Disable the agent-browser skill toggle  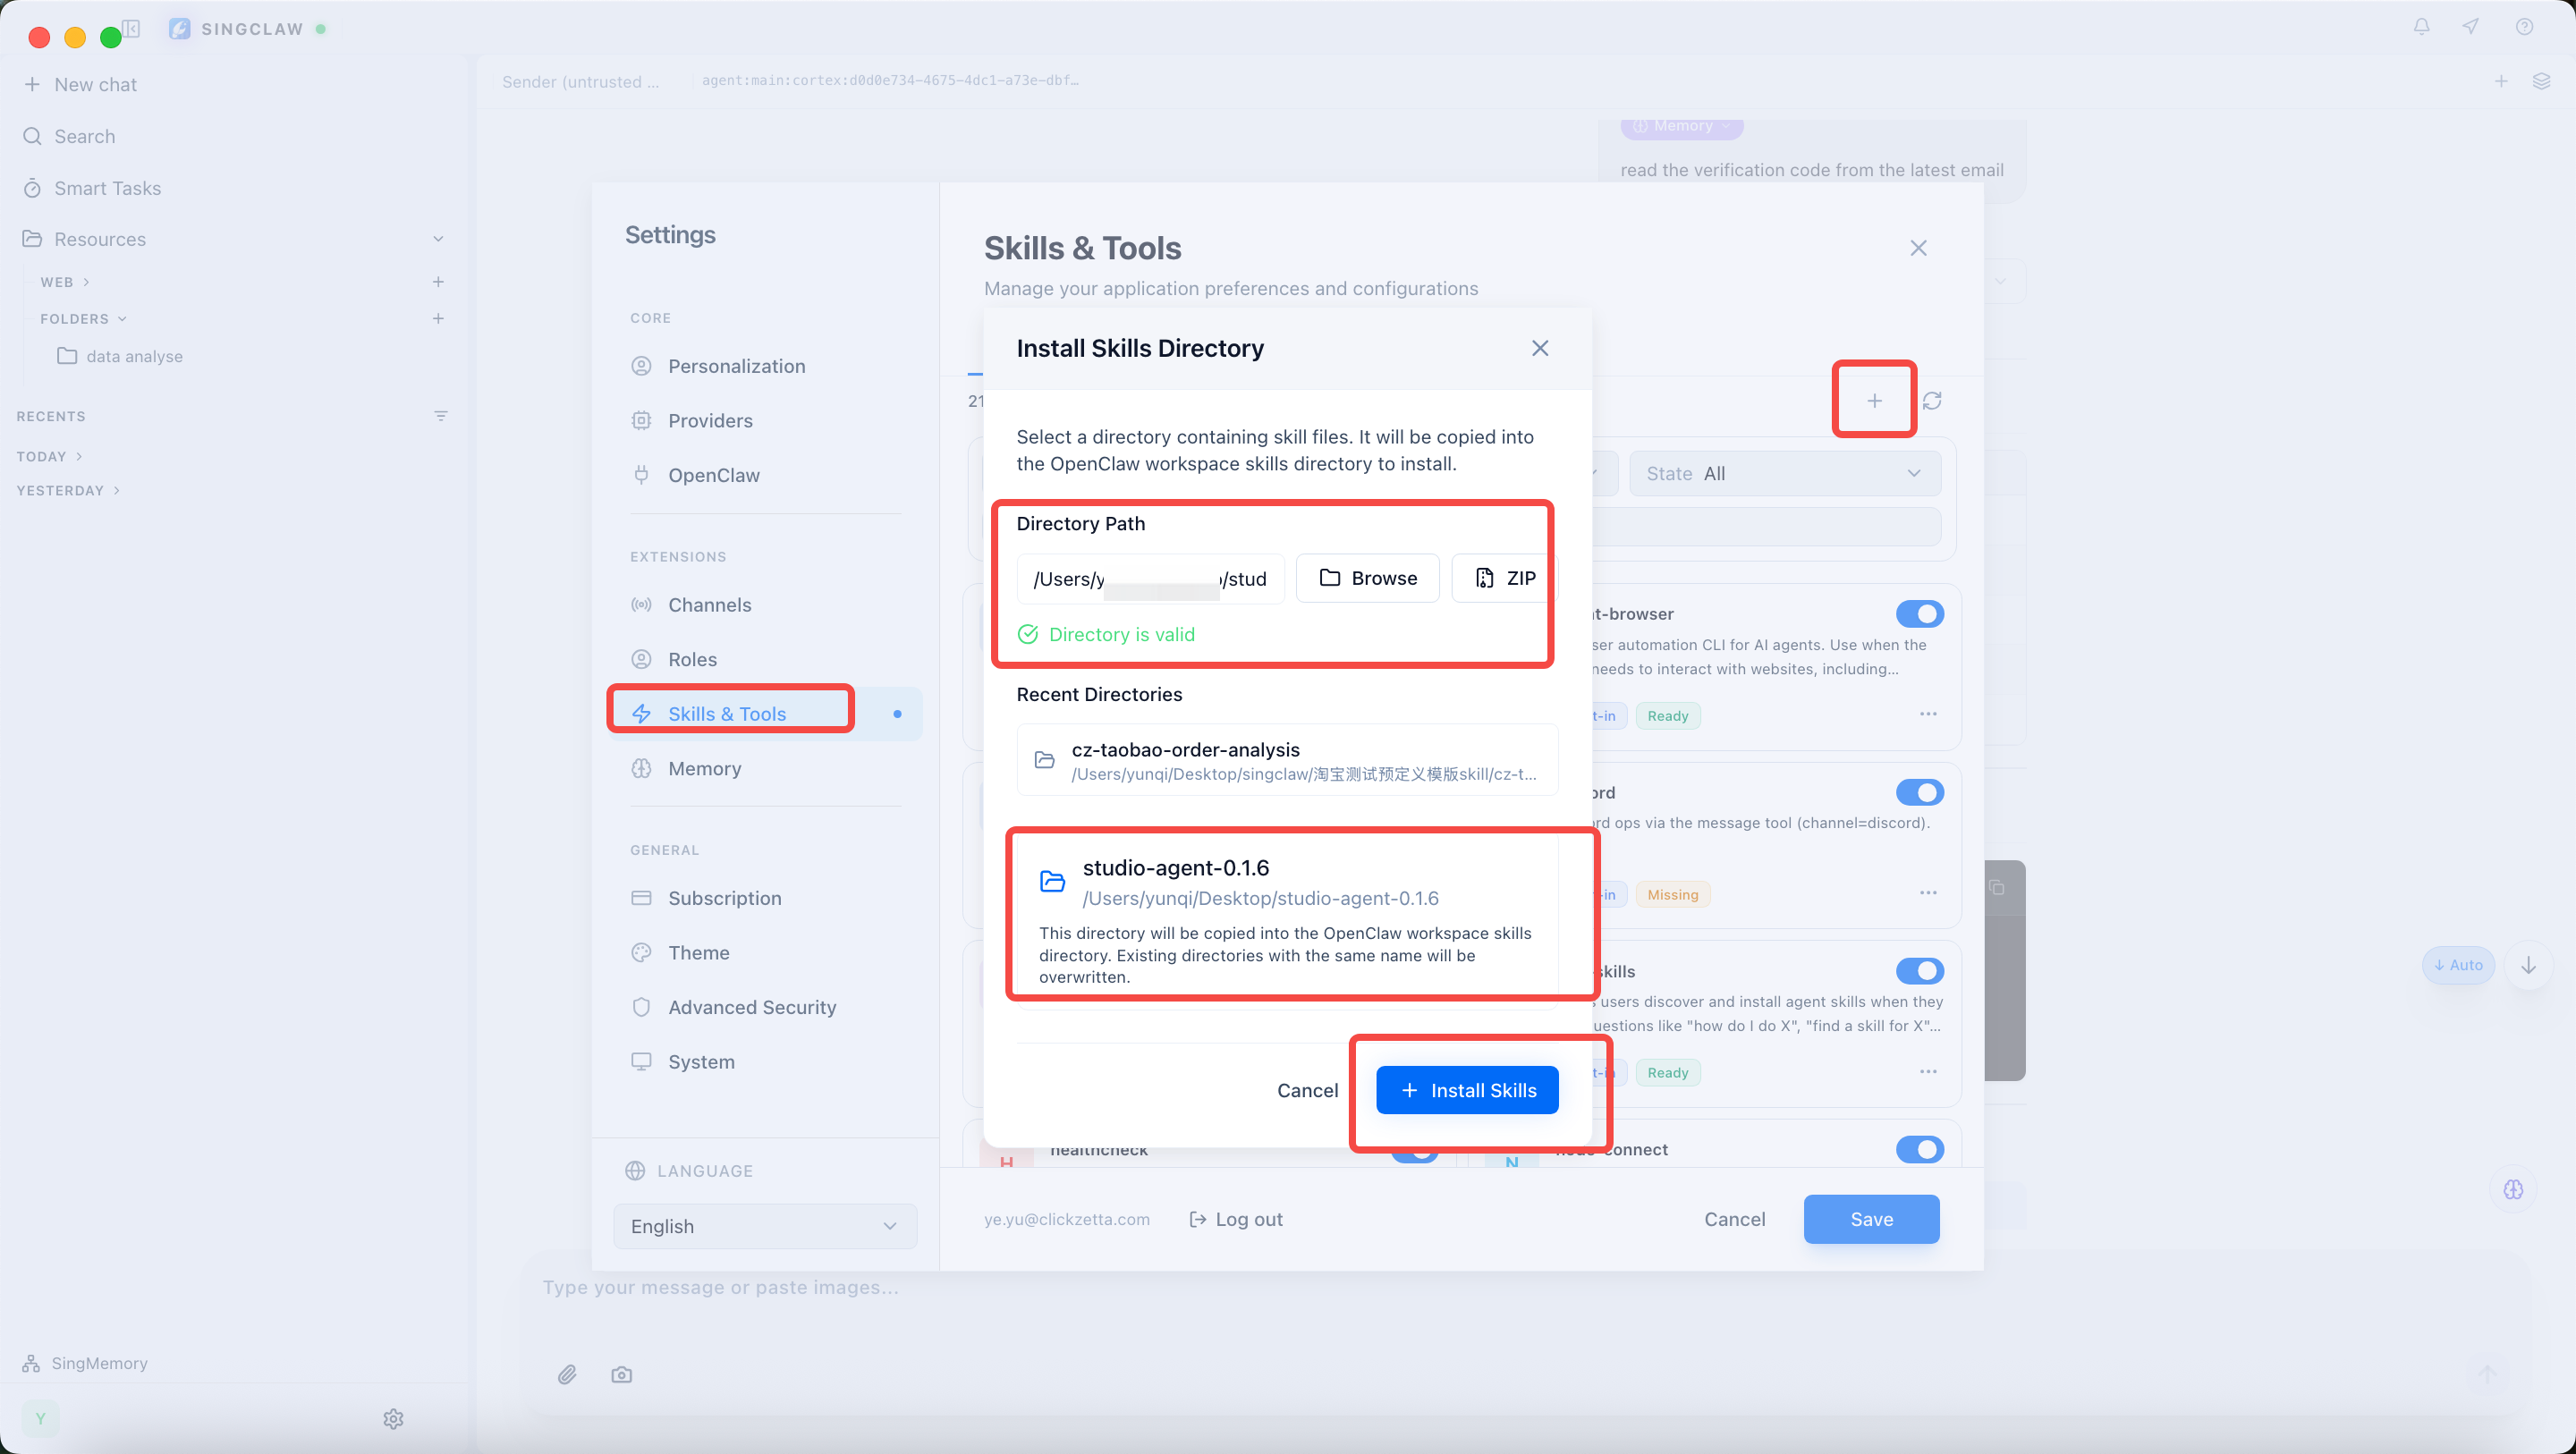click(1919, 614)
